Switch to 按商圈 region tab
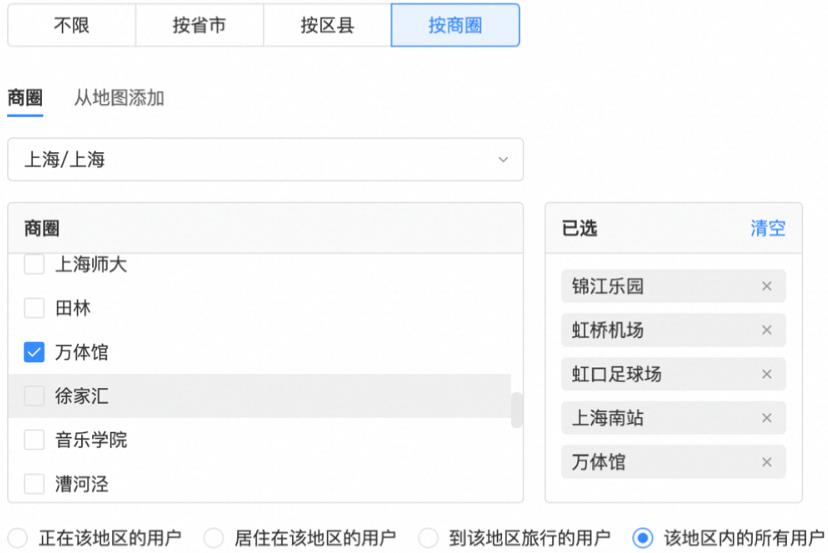828x553 pixels. click(455, 25)
